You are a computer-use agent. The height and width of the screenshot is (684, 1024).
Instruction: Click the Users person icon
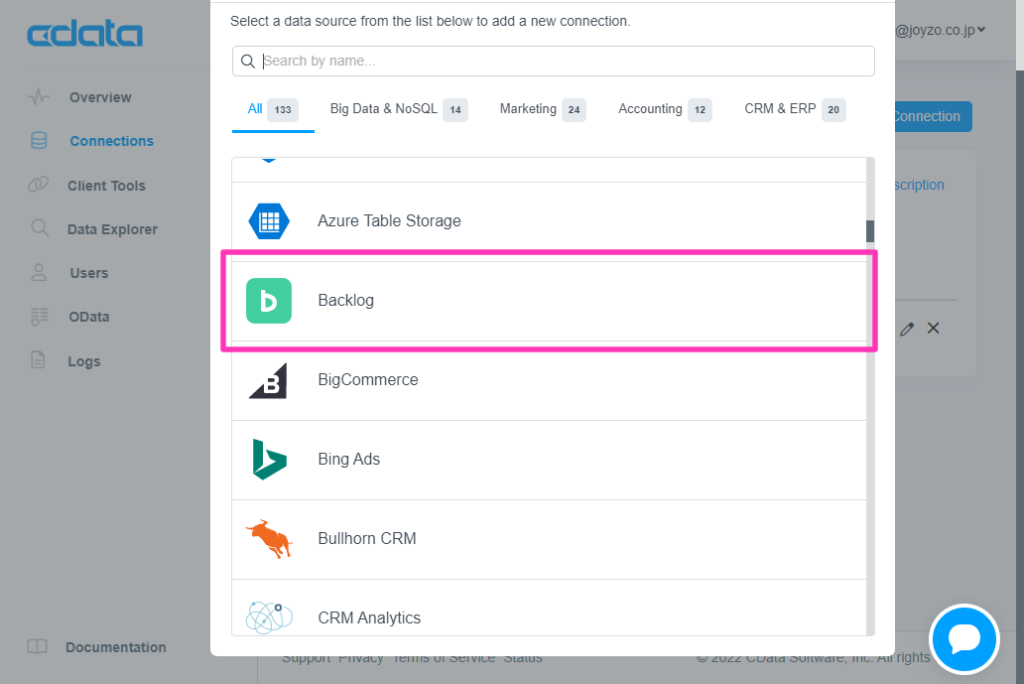(x=39, y=272)
